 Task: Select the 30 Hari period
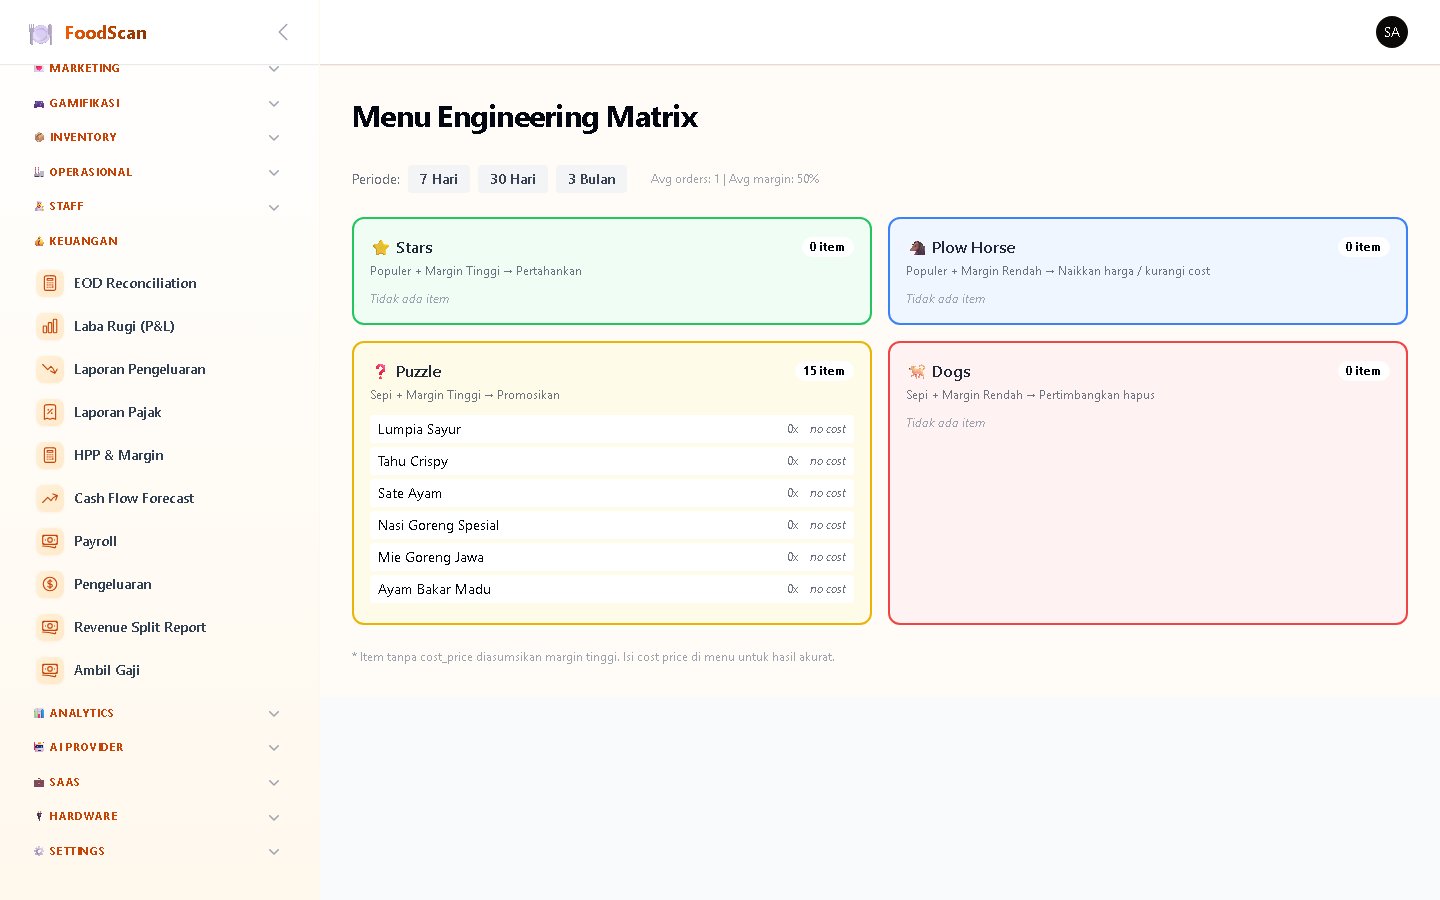tap(513, 179)
